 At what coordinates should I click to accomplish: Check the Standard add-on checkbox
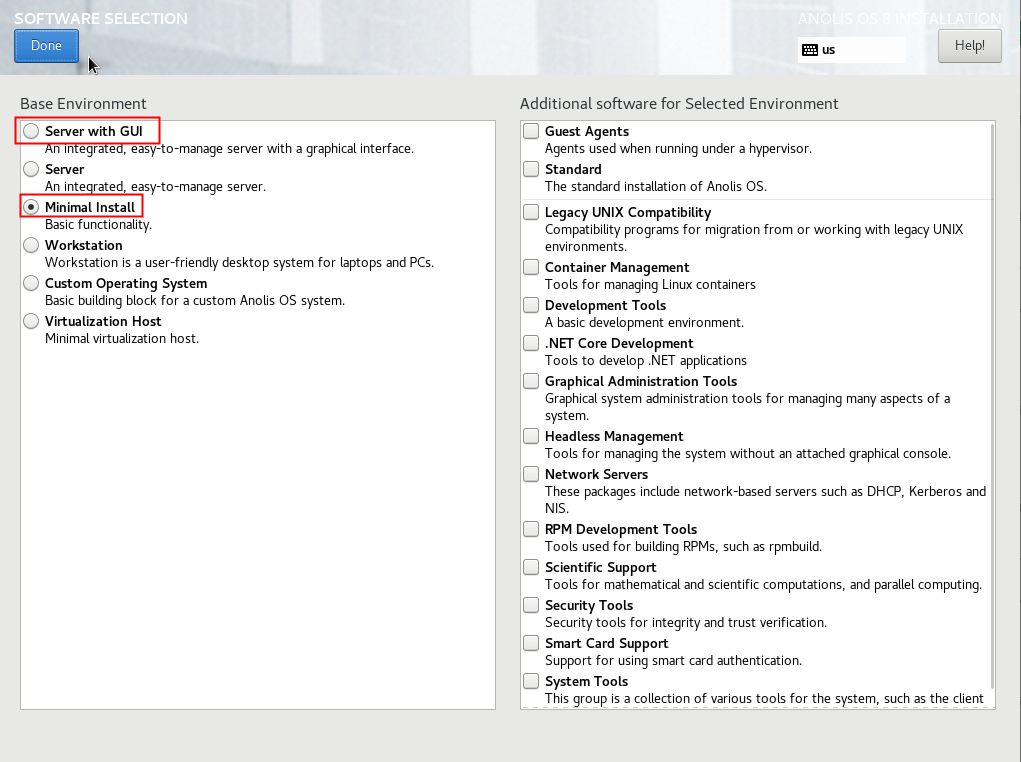pyautogui.click(x=531, y=169)
